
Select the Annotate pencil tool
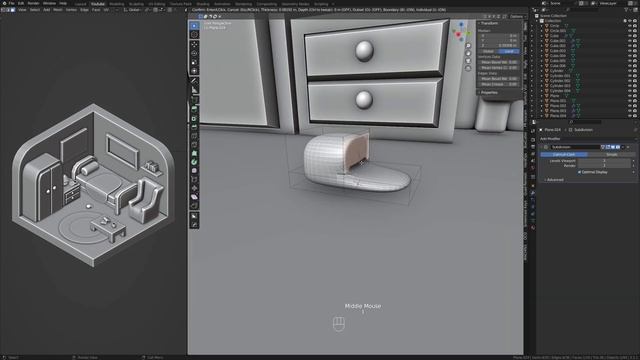click(194, 81)
